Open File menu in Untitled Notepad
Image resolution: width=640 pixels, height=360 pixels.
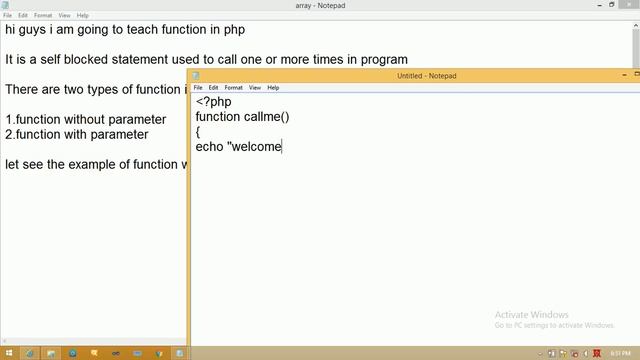[198, 88]
